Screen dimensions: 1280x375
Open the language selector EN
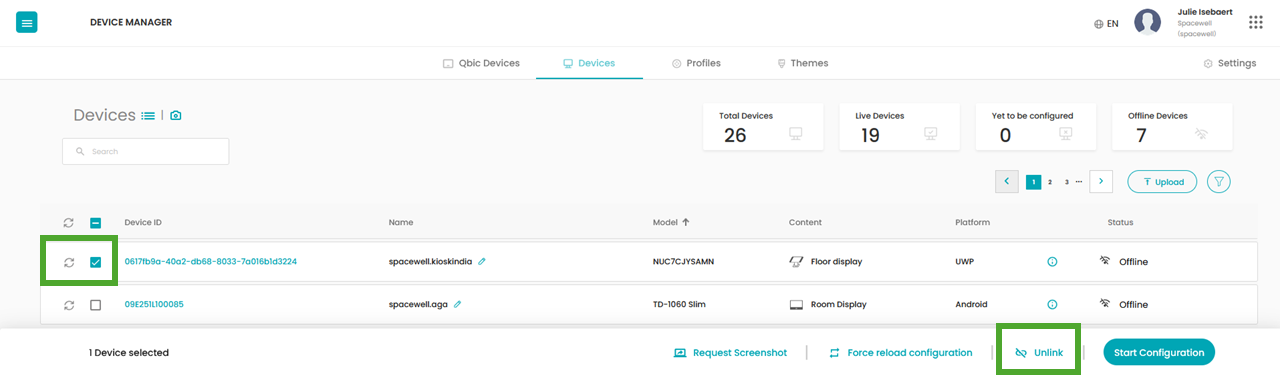pyautogui.click(x=1106, y=23)
